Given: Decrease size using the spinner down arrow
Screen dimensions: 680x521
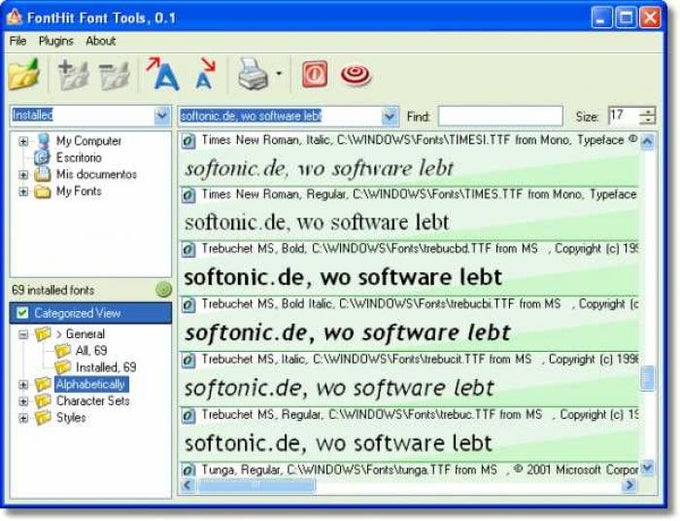Looking at the screenshot, I should pyautogui.click(x=648, y=120).
